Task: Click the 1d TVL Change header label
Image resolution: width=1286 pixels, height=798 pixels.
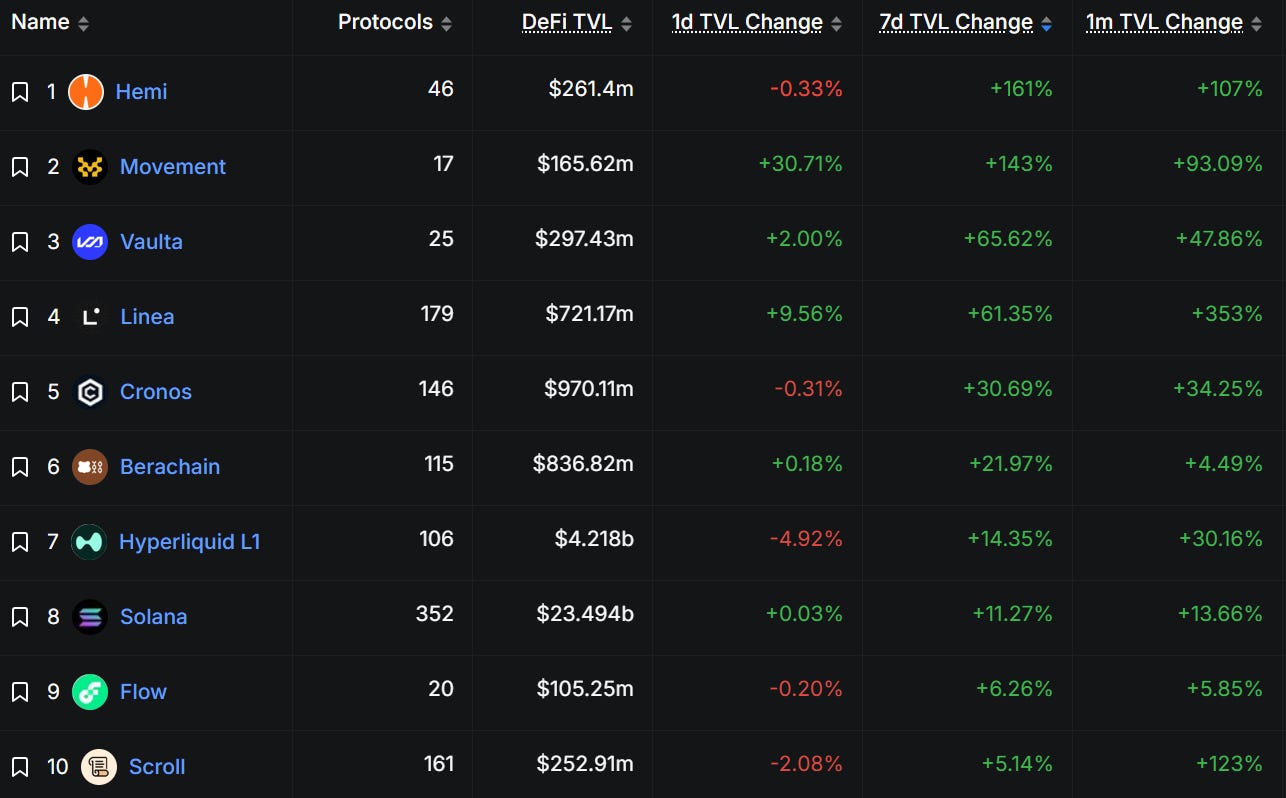Action: pos(747,22)
